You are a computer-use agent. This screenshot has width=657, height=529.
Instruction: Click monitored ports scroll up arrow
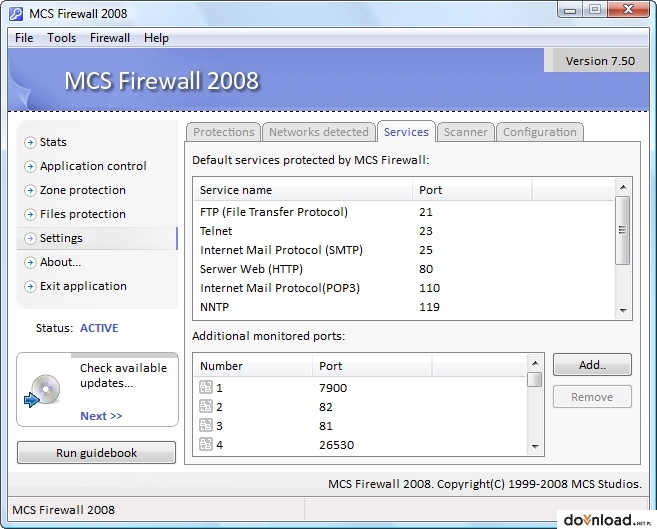click(x=535, y=363)
